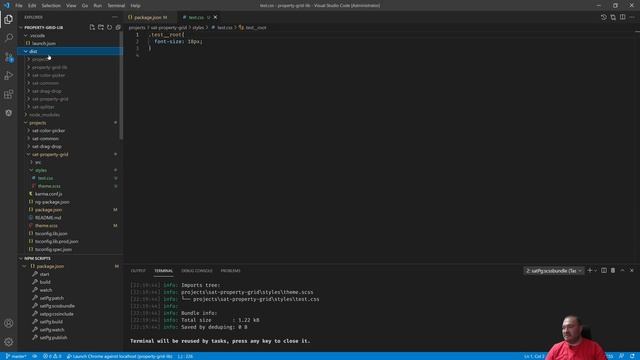Image resolution: width=640 pixels, height=360 pixels.
Task: Open karma.conf.js file
Action: 49,194
